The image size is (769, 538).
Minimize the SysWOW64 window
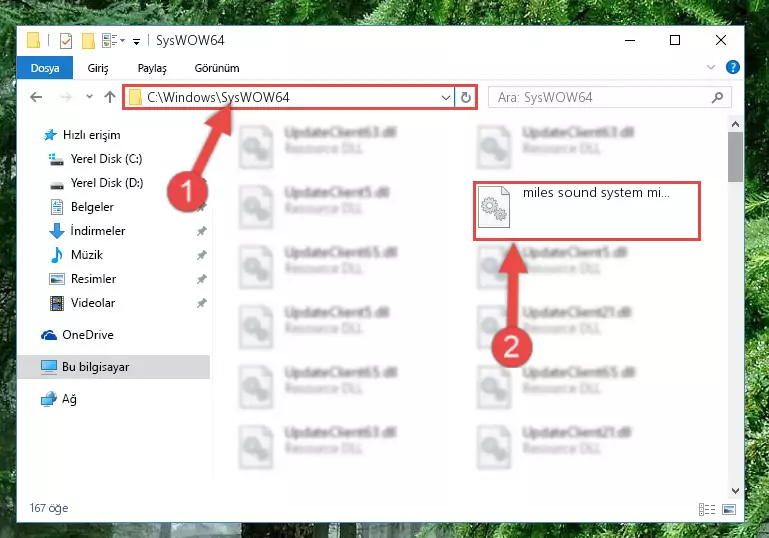point(630,40)
